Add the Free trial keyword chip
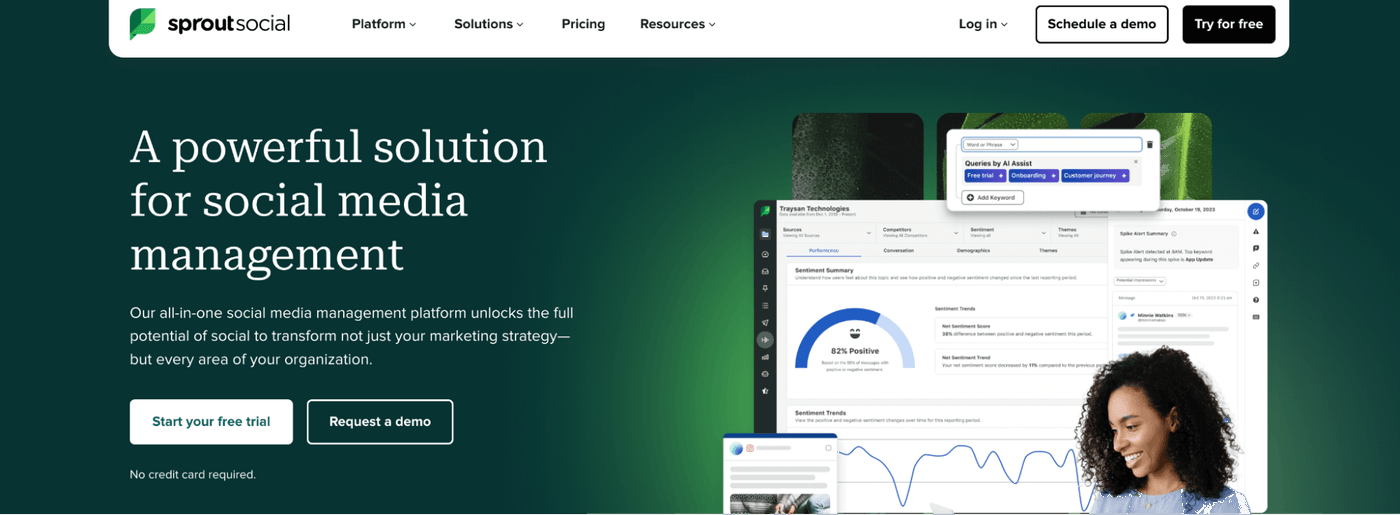Image resolution: width=1400 pixels, height=515 pixels. click(x=985, y=176)
